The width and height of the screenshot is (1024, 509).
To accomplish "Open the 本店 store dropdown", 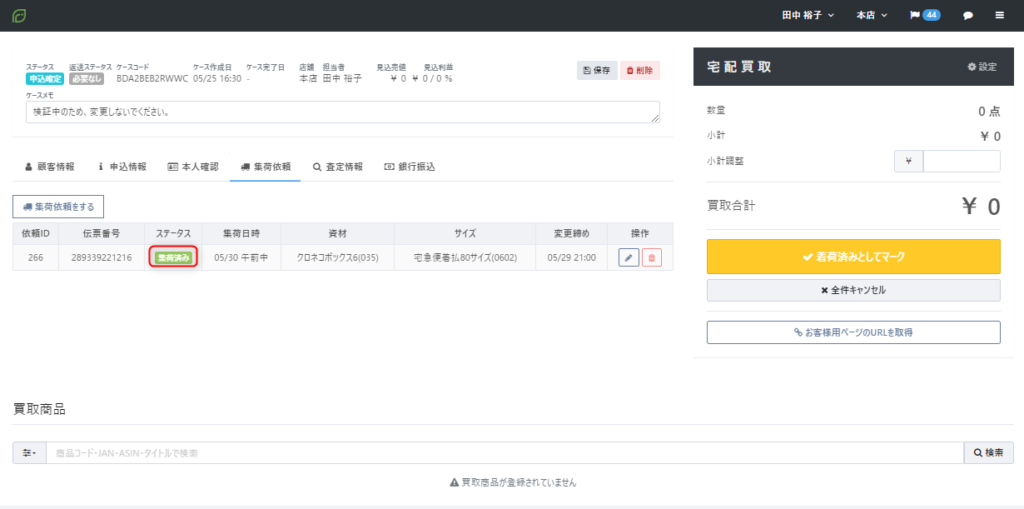I will (x=872, y=16).
